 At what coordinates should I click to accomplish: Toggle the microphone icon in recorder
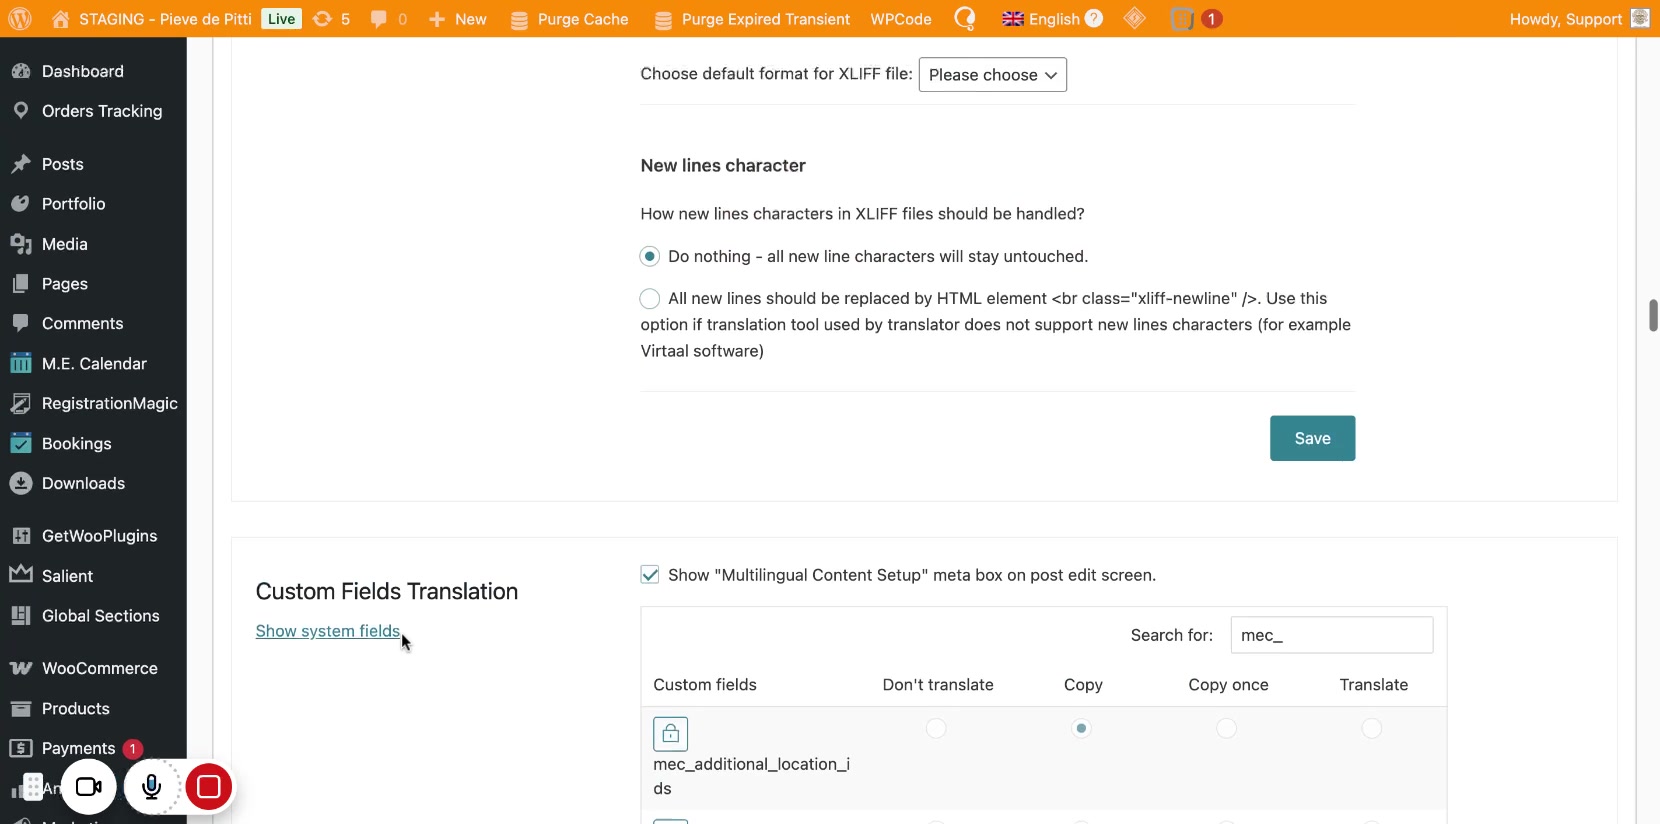pyautogui.click(x=151, y=787)
